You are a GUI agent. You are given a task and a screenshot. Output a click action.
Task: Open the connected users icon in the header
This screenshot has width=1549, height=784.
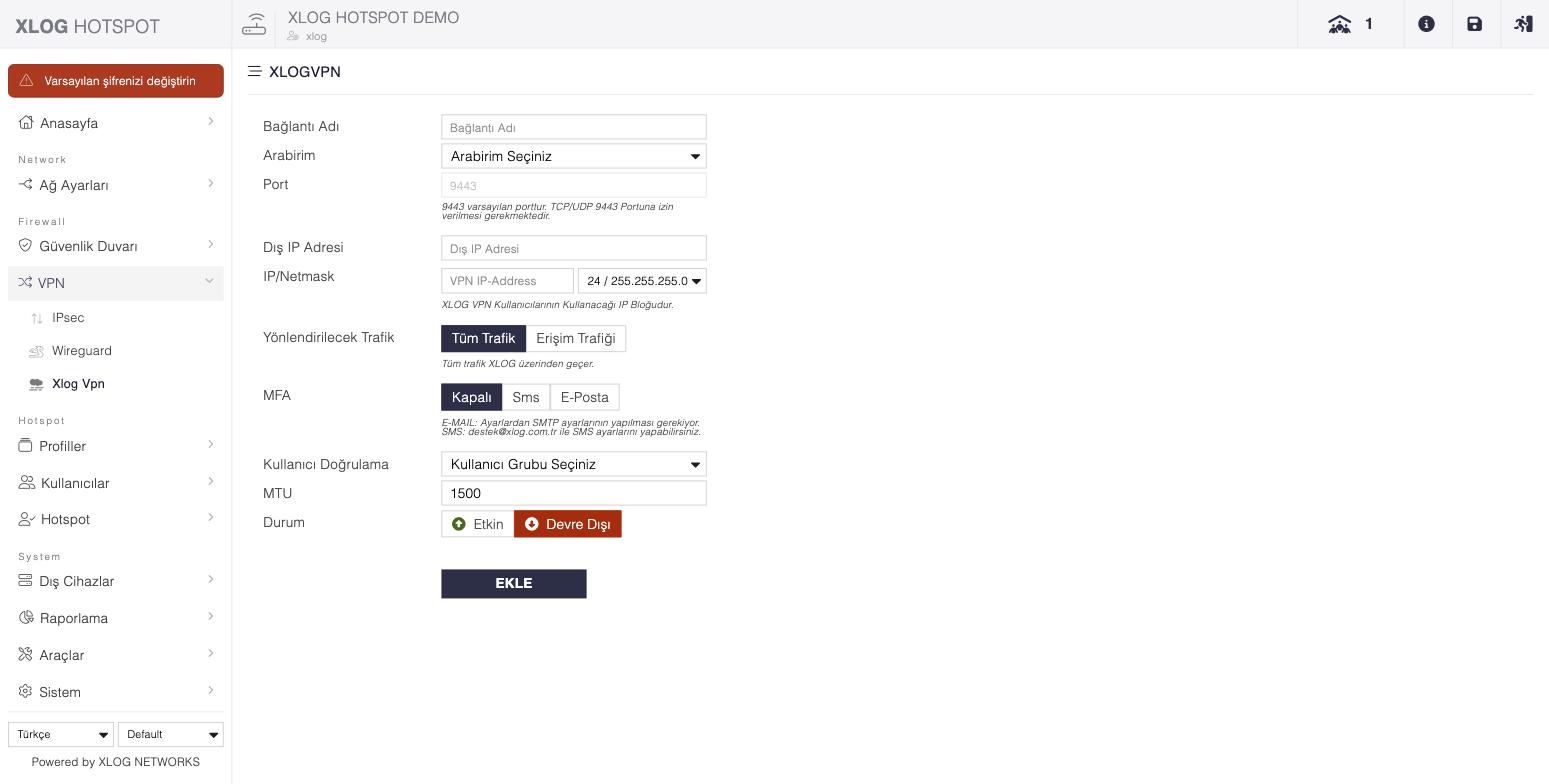click(x=1339, y=24)
